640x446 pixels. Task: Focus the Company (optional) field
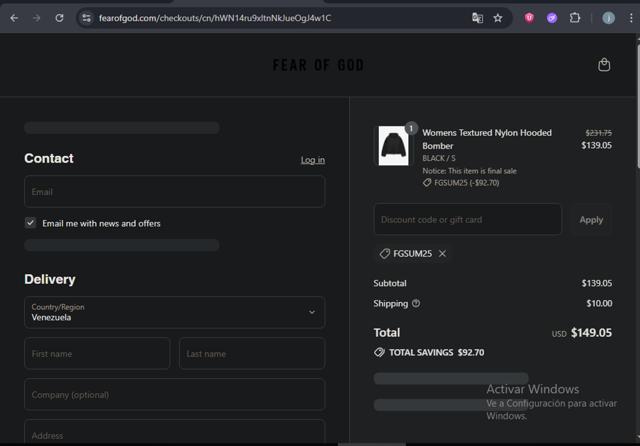[x=175, y=395]
